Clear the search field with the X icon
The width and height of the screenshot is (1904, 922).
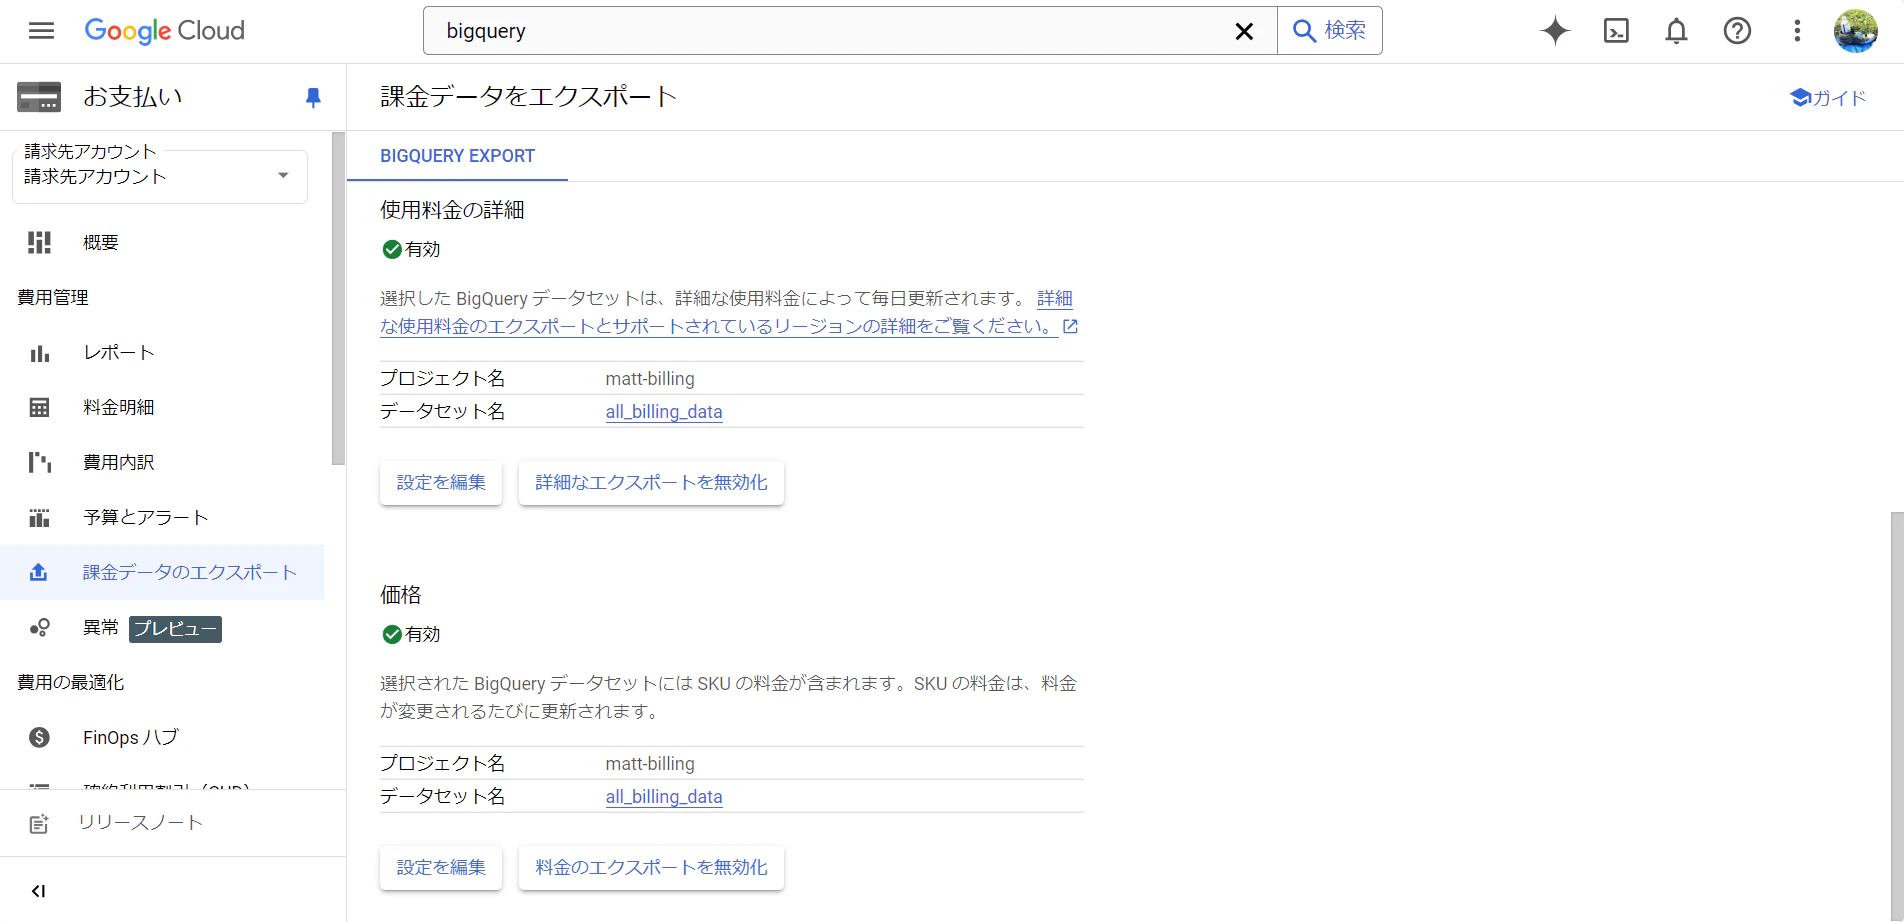click(1244, 31)
